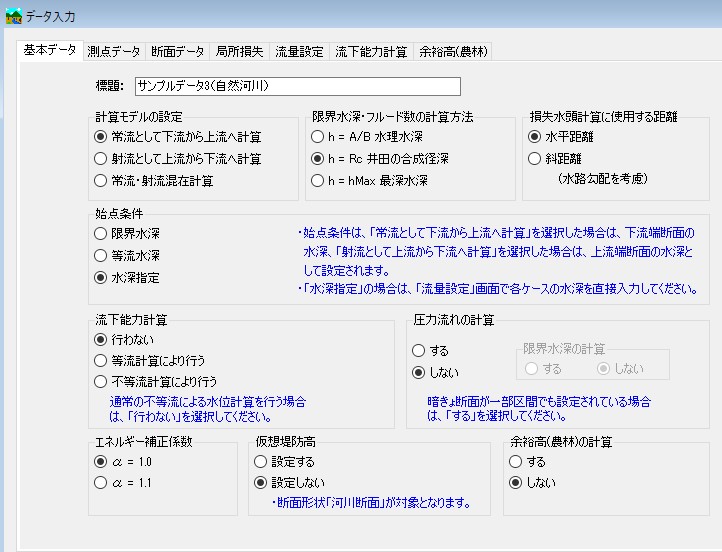Choose 限界水深 start condition
Image resolution: width=722 pixels, height=552 pixels.
[127, 233]
